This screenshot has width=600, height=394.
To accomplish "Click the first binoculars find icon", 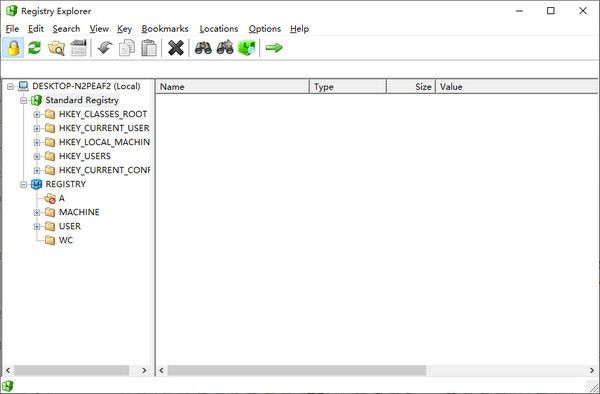I will [x=203, y=48].
